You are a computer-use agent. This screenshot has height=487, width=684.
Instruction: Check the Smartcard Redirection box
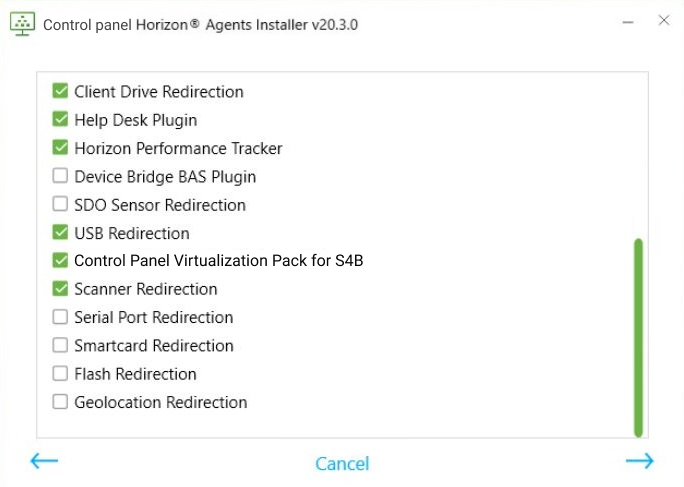click(60, 346)
